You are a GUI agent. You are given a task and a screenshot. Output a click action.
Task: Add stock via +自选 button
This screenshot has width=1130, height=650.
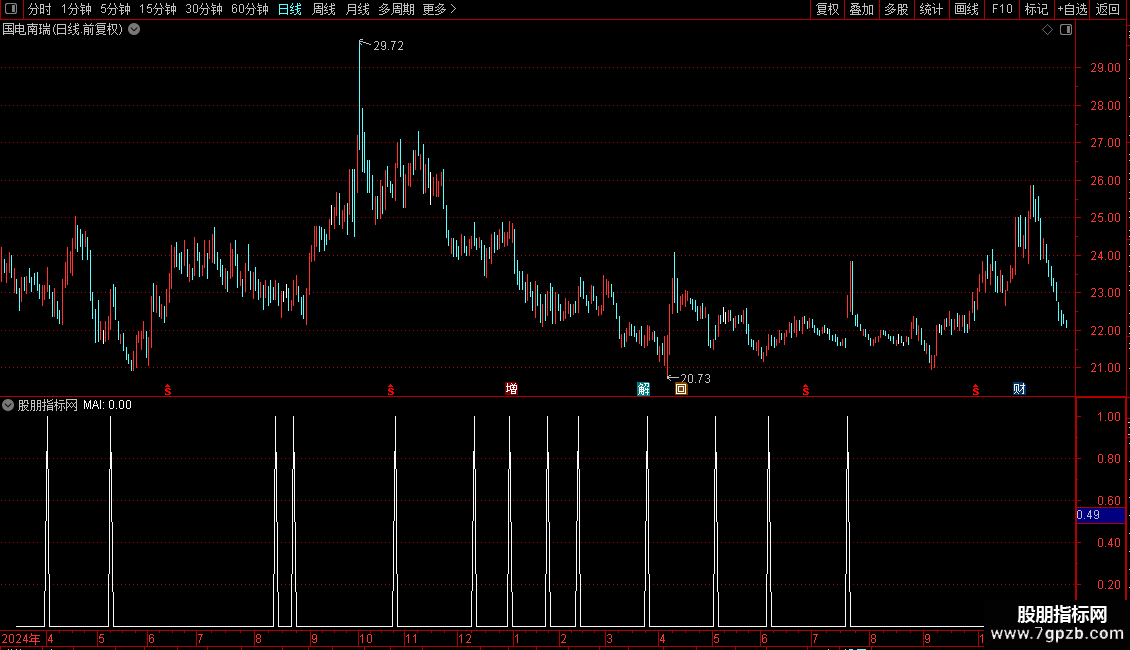1072,9
